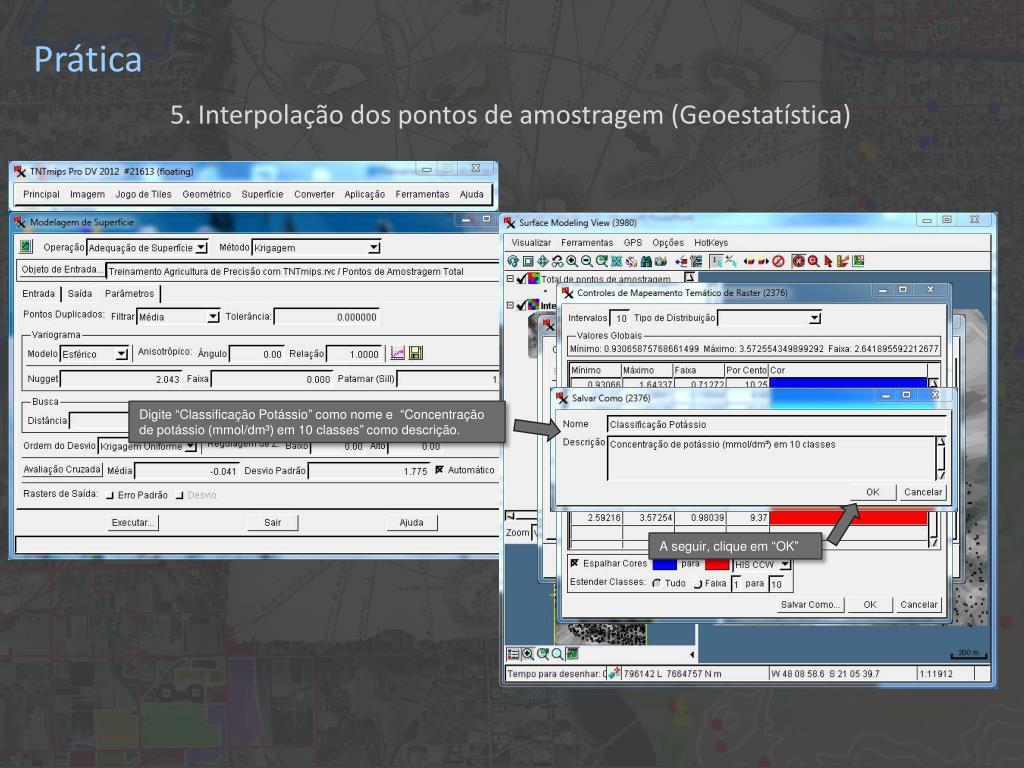Toggle Espalhar Cores checkbox
The image size is (1024, 768).
point(575,563)
